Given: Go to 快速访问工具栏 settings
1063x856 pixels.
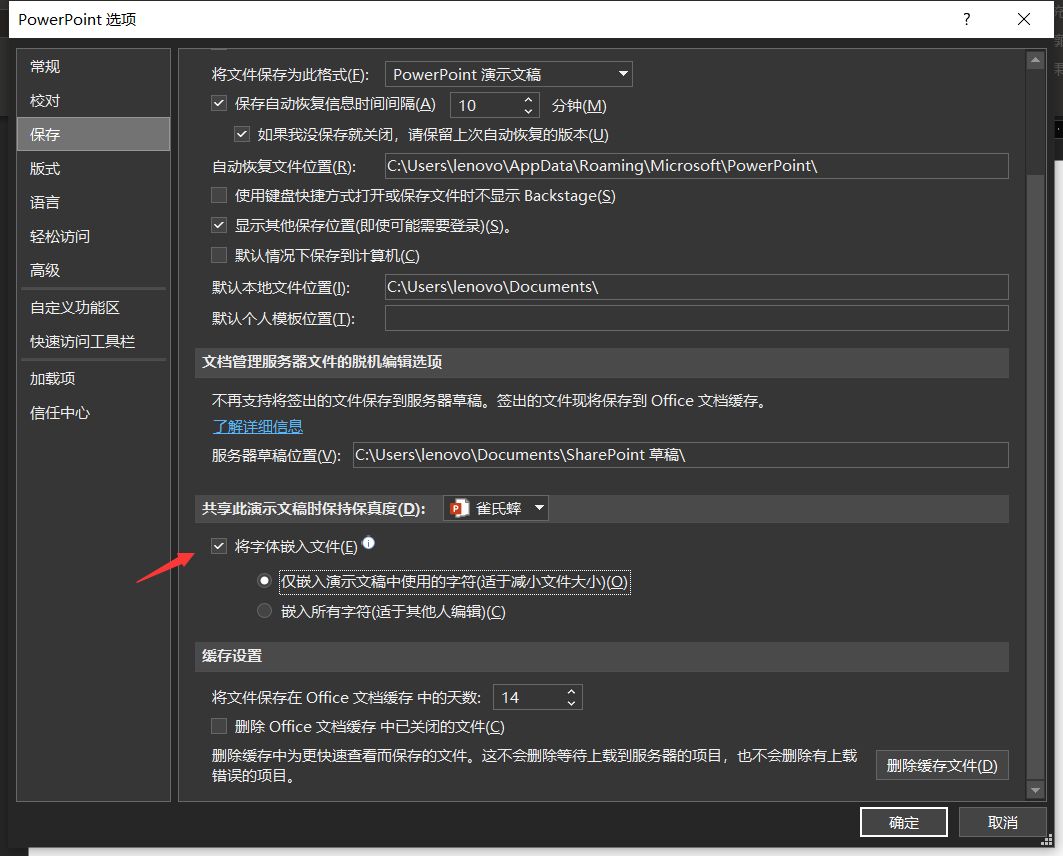Looking at the screenshot, I should point(94,342).
